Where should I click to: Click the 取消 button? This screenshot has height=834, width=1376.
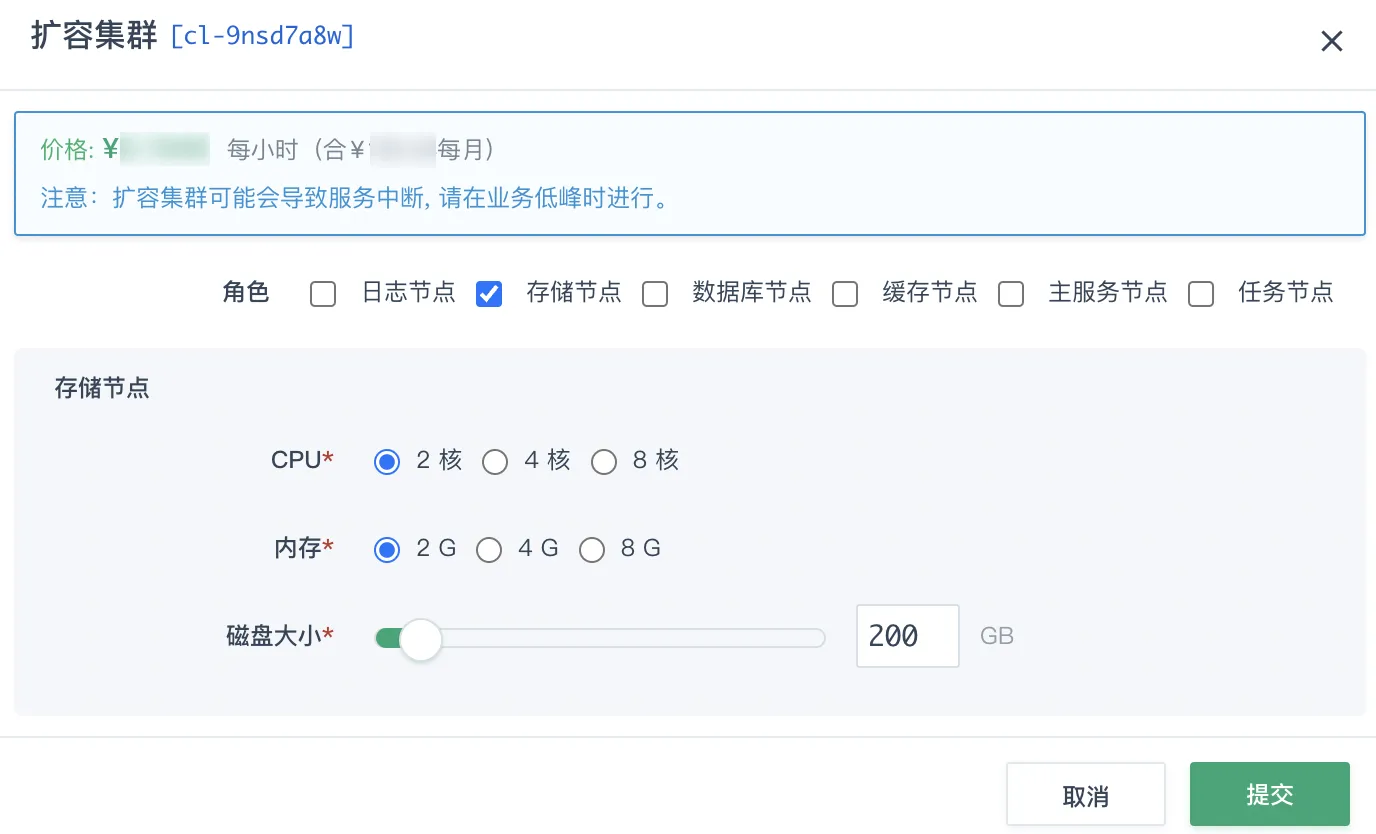1086,795
